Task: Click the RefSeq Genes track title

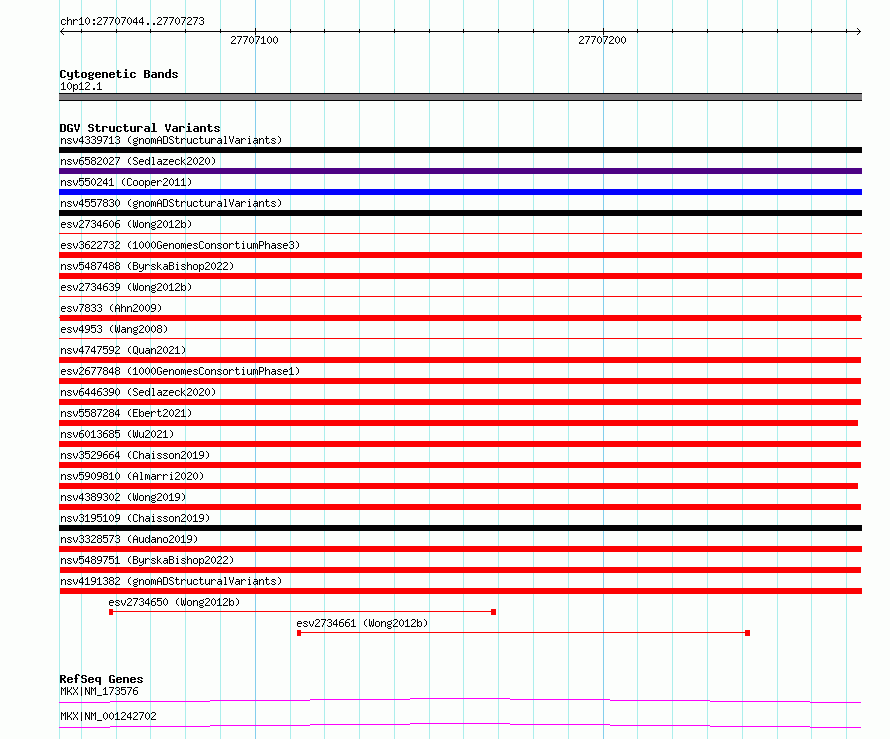Action: click(x=101, y=679)
